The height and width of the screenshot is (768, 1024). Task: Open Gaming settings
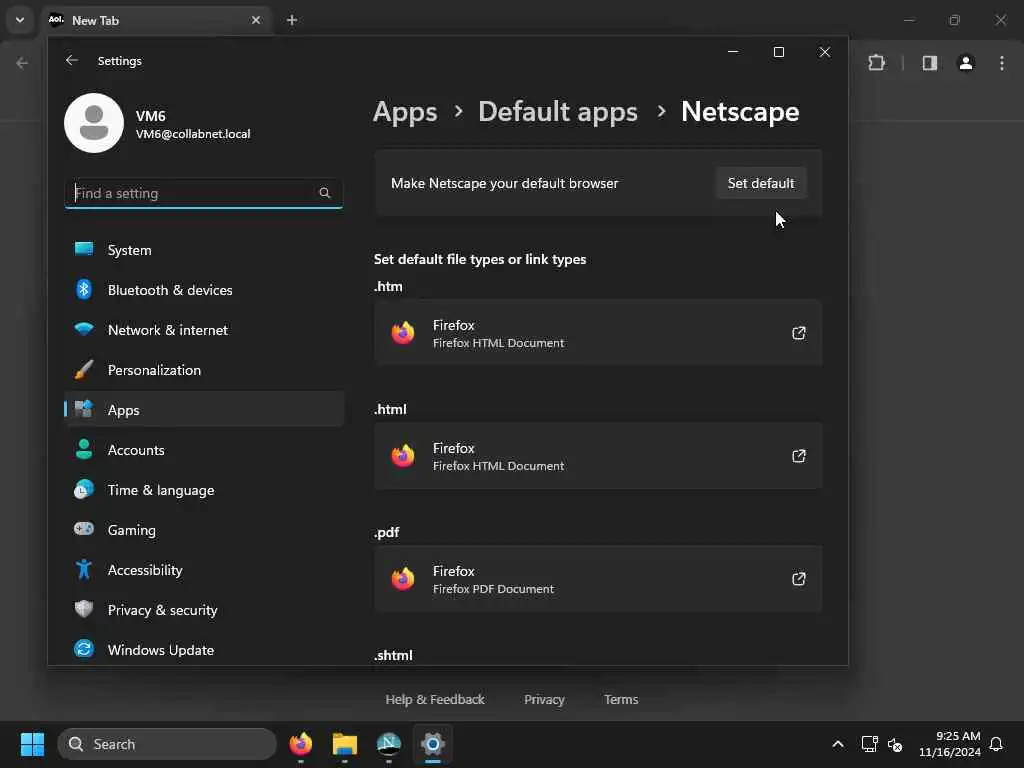pos(204,530)
